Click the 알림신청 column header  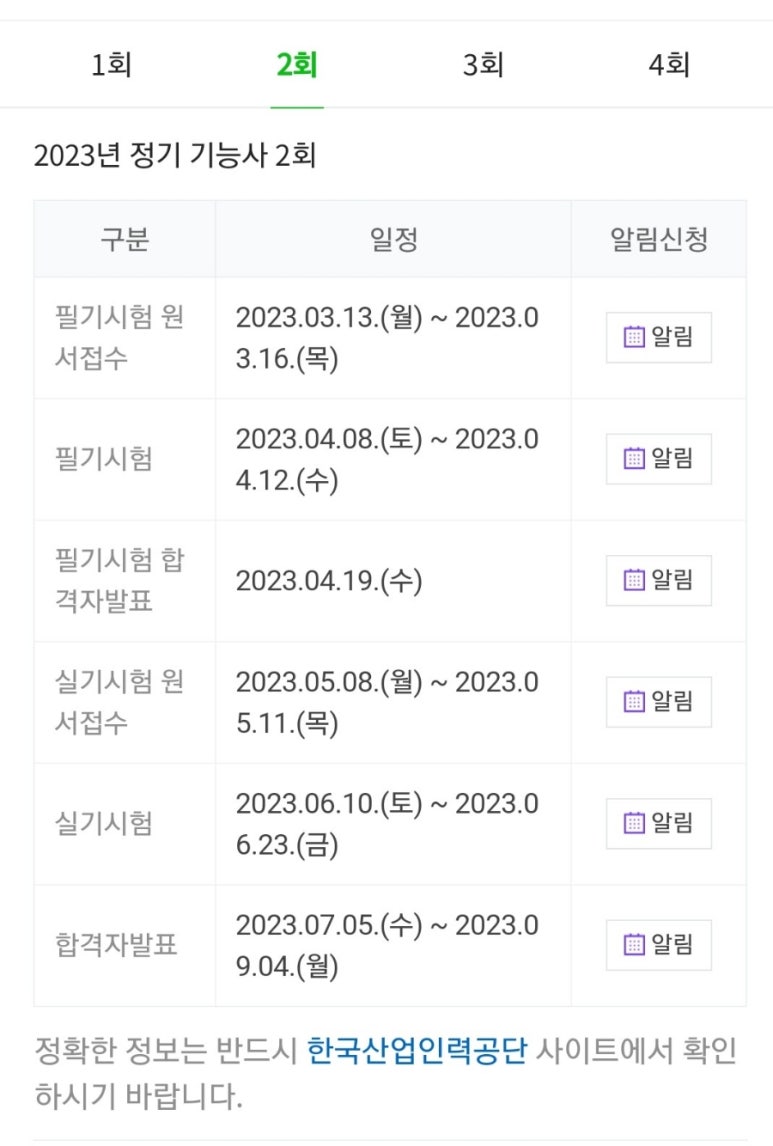[x=658, y=239]
